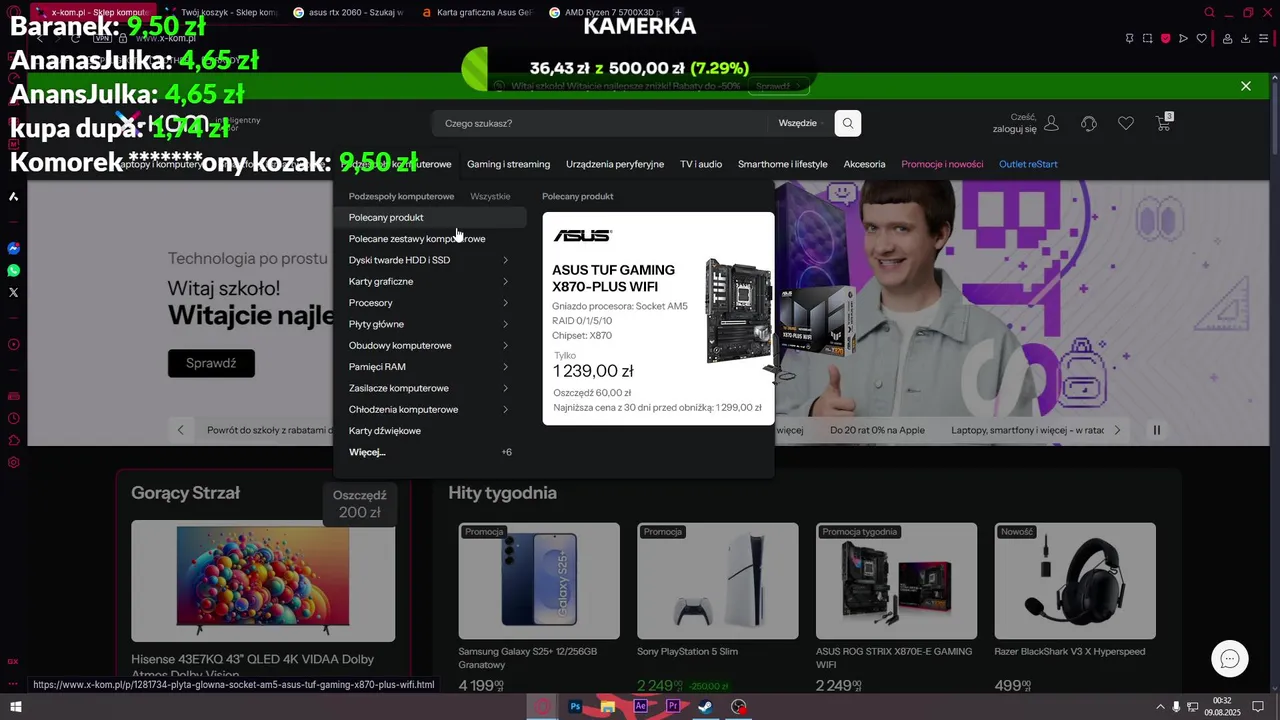1280x720 pixels.
Task: Open the wishlist heart icon in the x-kom header
Action: tap(1126, 123)
